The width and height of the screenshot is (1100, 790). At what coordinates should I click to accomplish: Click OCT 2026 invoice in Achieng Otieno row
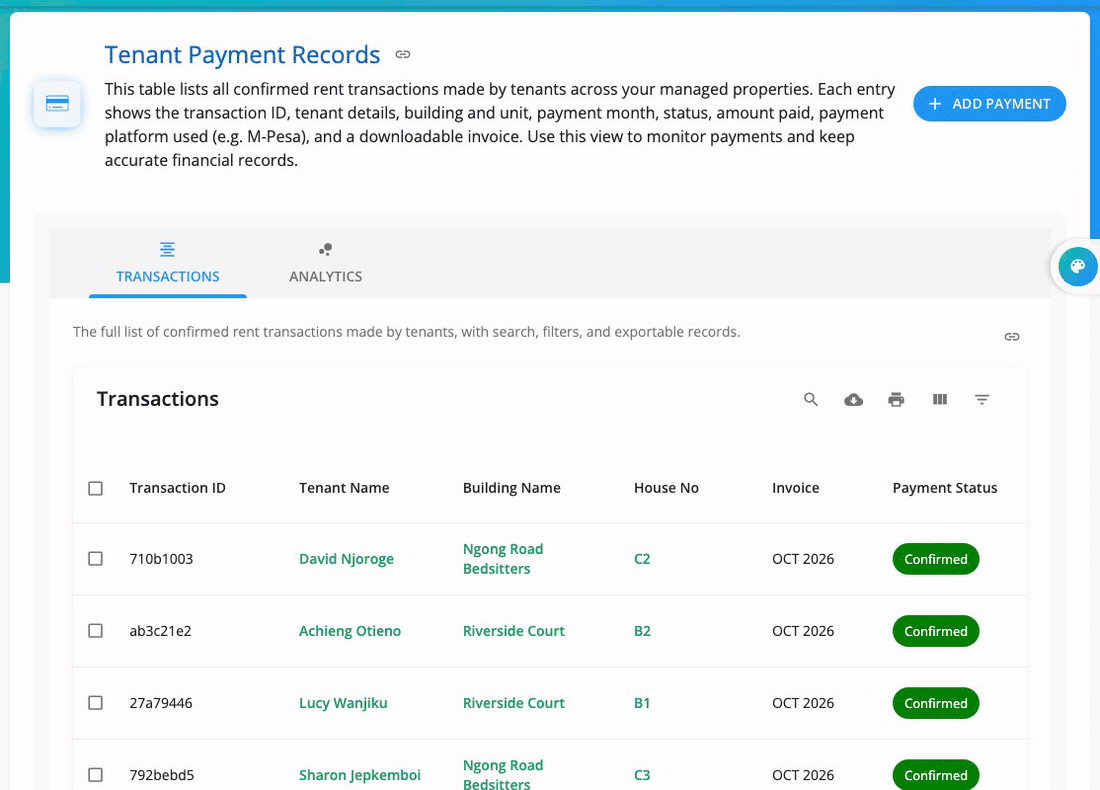coord(803,631)
